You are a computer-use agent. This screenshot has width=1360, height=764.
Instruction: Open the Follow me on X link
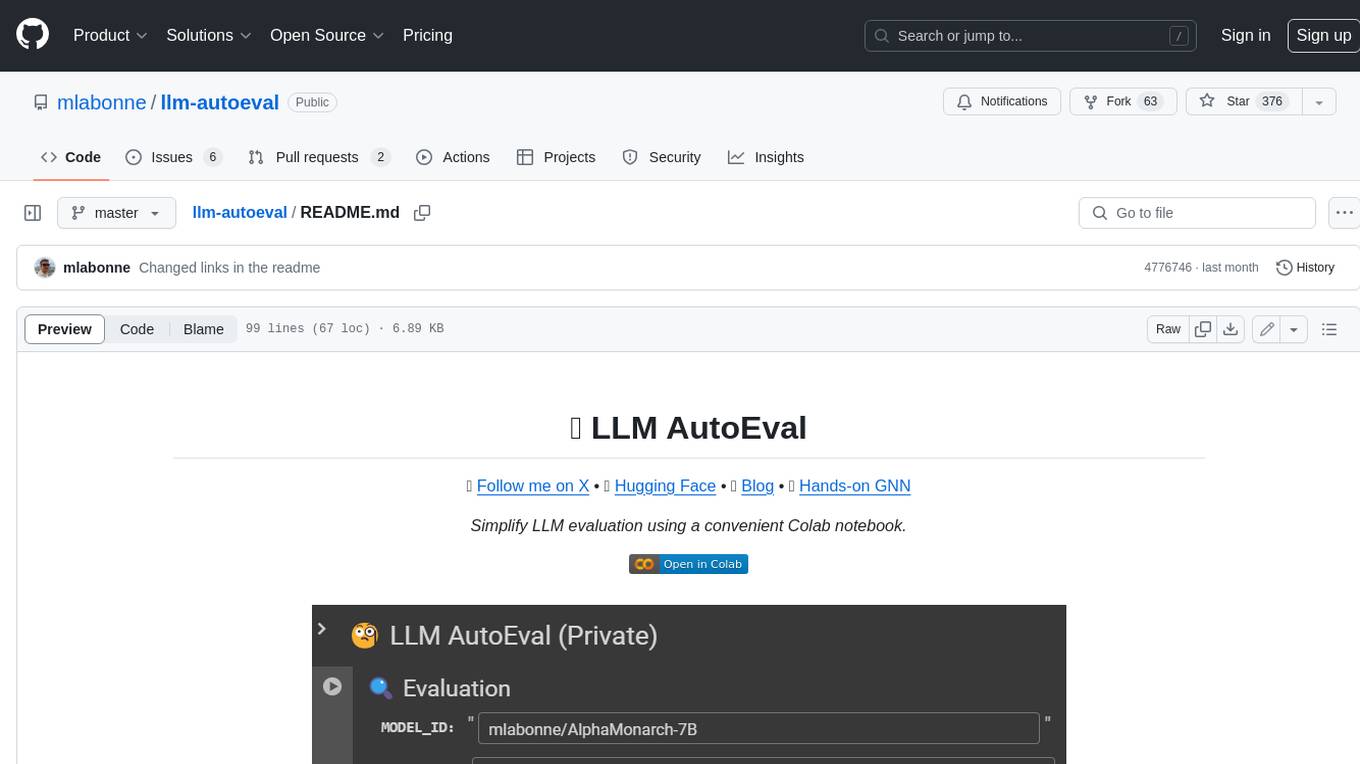click(533, 486)
